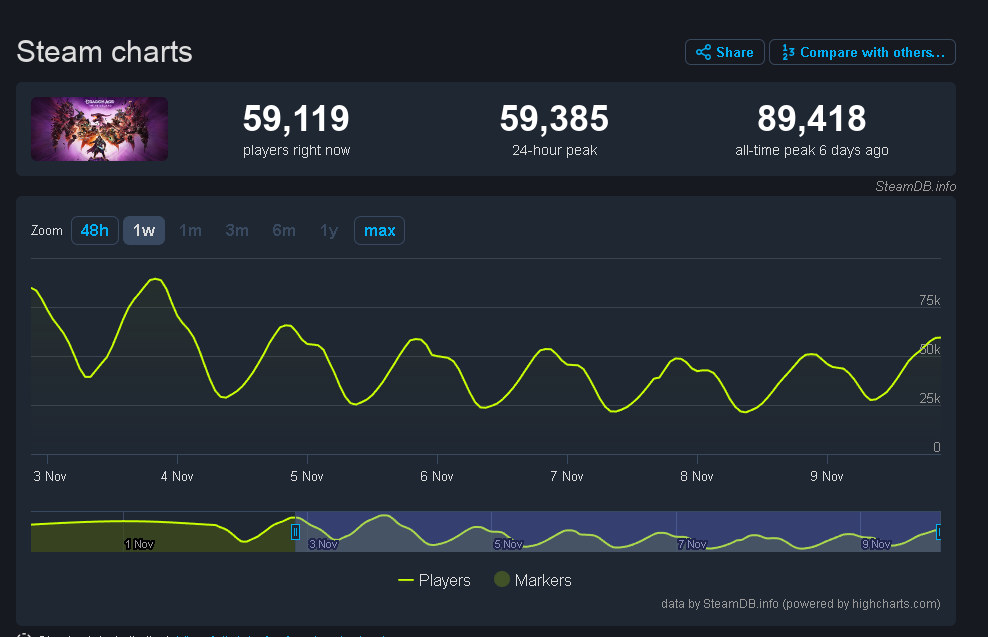
Task: Toggle the Players series in legend
Action: [x=435, y=580]
